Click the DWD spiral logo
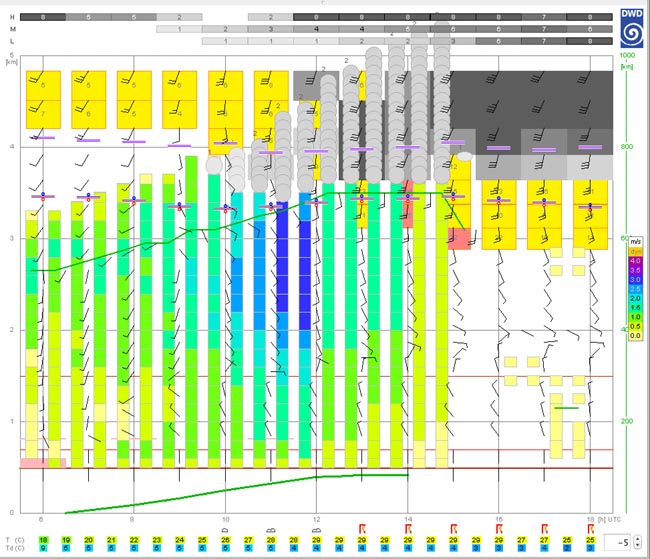The height and width of the screenshot is (559, 650). 632,28
